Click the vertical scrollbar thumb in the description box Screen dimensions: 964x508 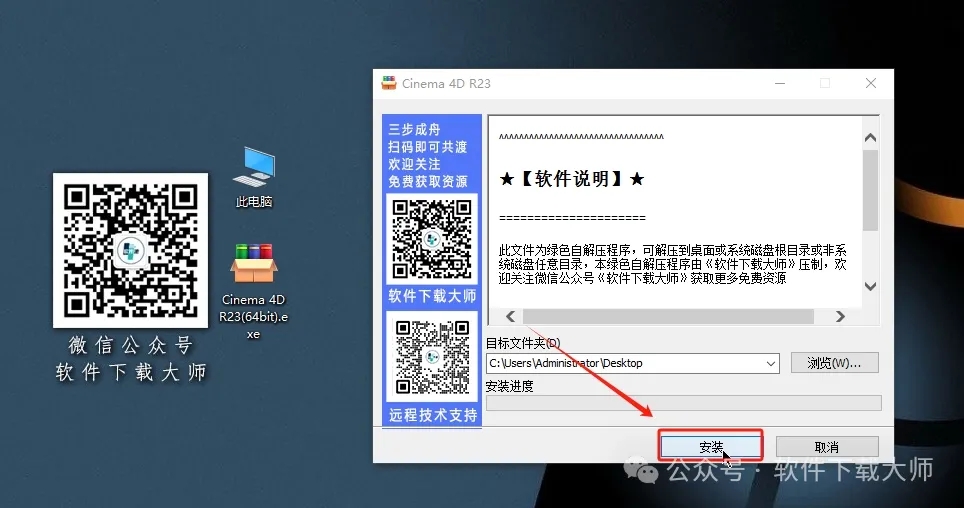click(870, 190)
